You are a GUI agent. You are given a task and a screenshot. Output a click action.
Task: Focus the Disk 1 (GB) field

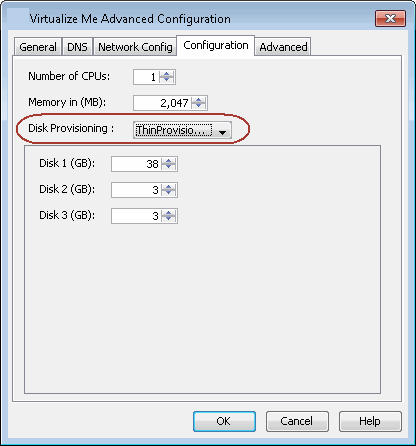pyautogui.click(x=136, y=164)
